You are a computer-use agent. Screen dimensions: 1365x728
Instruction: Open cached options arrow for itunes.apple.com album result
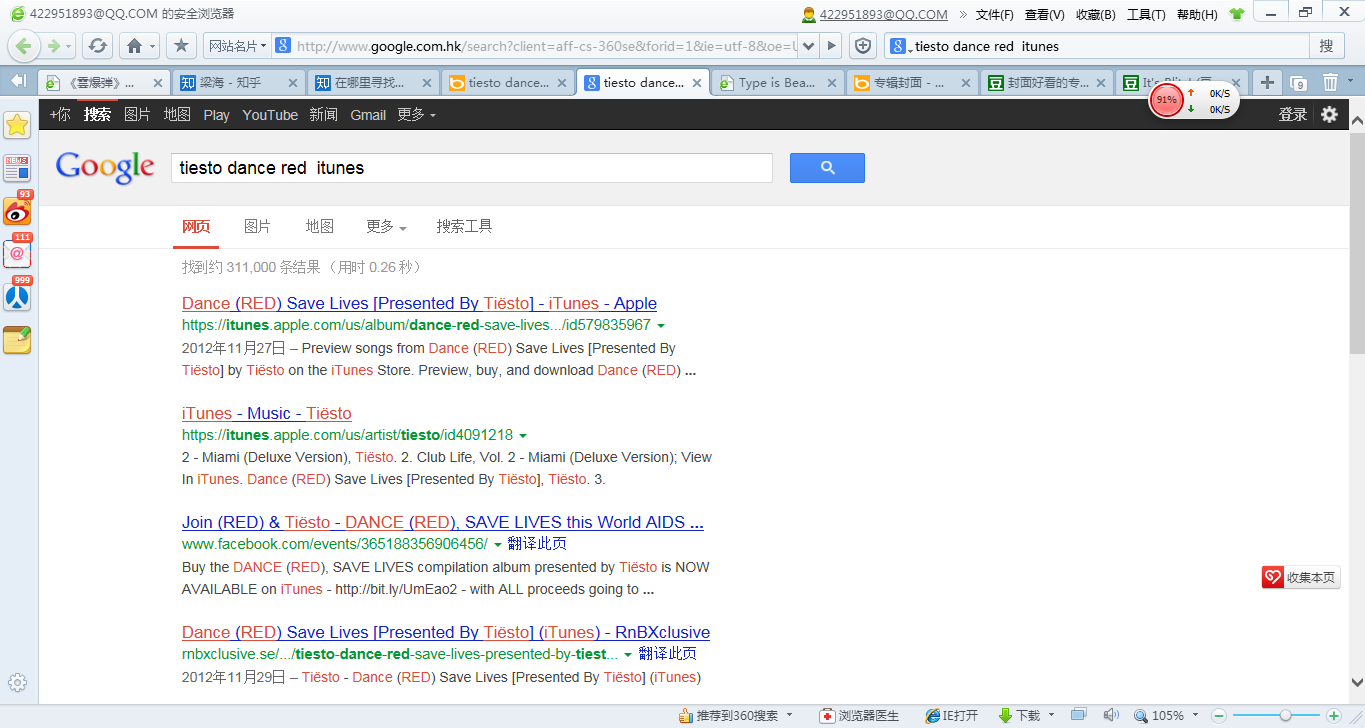click(x=661, y=326)
